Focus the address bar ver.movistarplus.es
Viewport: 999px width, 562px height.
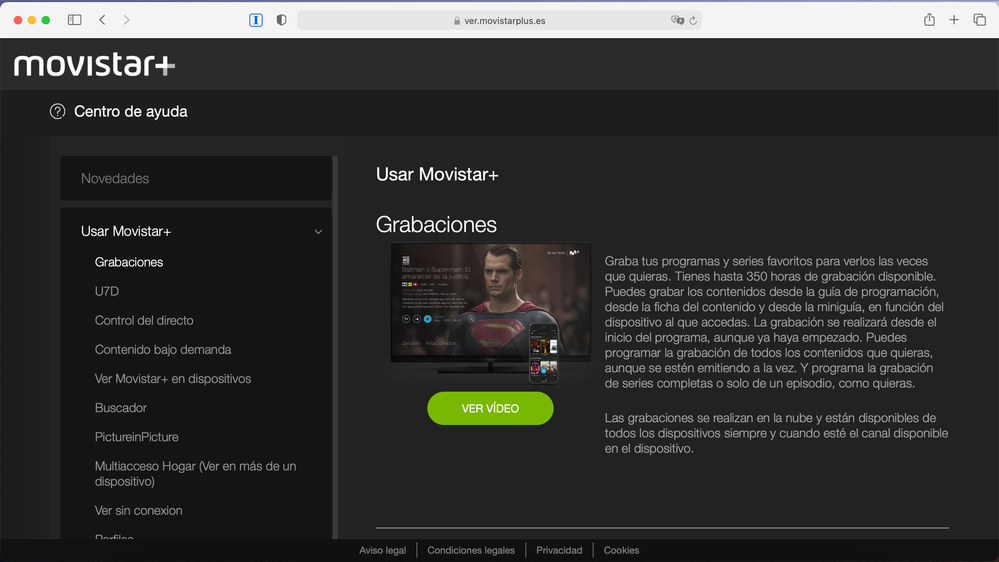pos(500,20)
